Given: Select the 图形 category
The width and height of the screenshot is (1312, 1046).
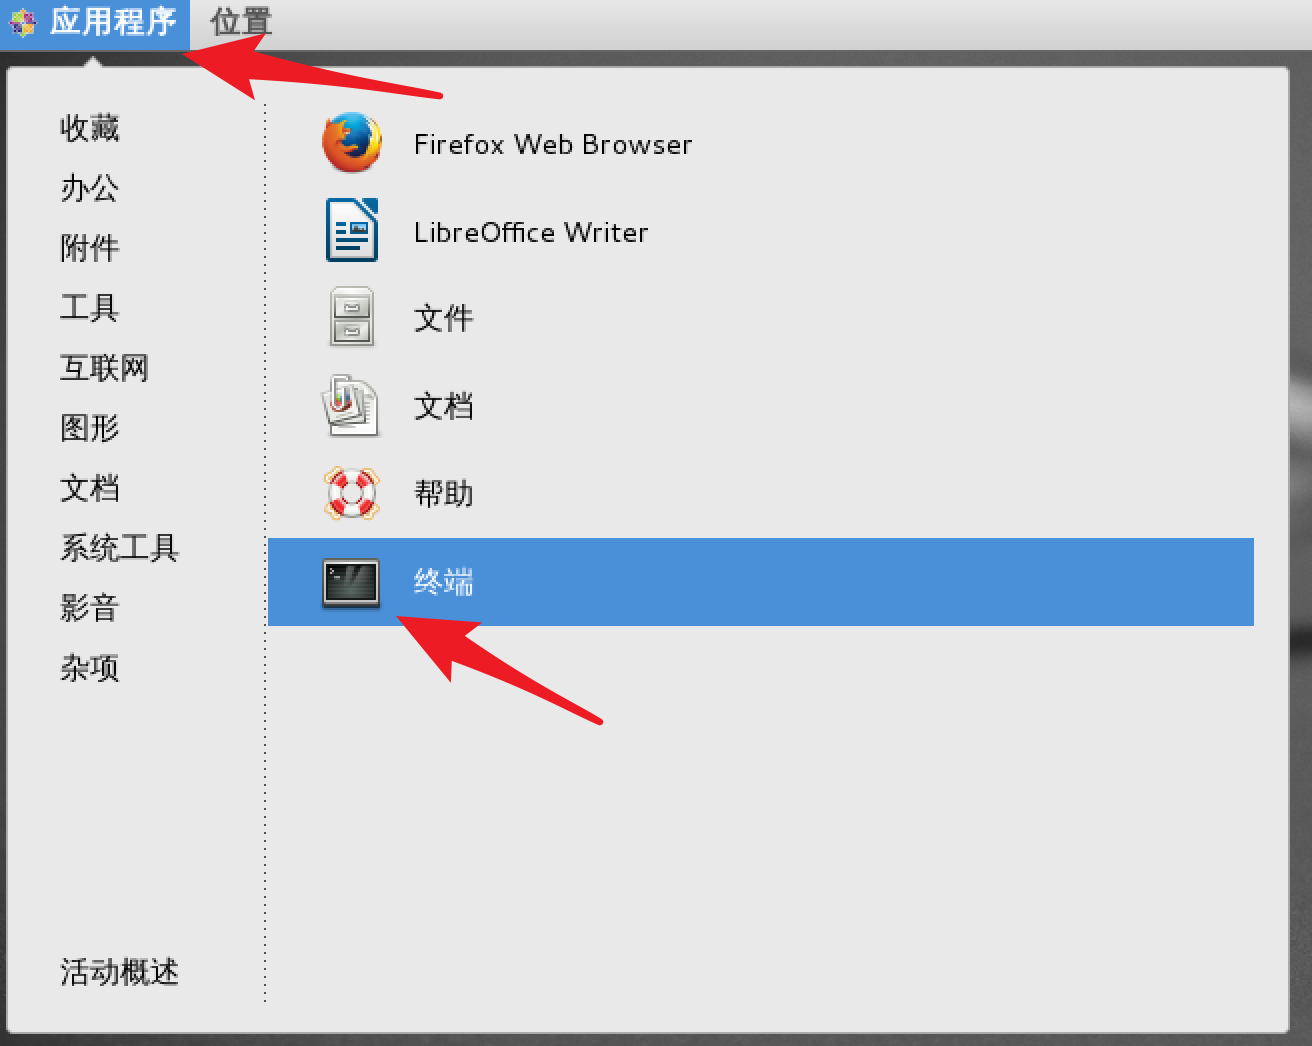Looking at the screenshot, I should pyautogui.click(x=90, y=428).
